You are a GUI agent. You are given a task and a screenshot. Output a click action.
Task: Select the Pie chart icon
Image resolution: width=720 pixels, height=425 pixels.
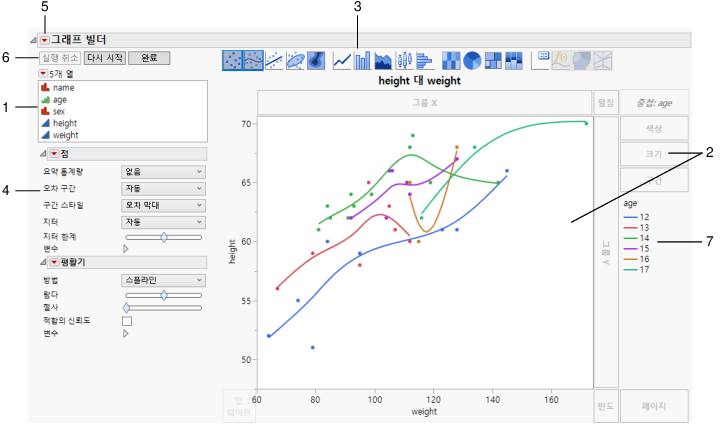[472, 60]
